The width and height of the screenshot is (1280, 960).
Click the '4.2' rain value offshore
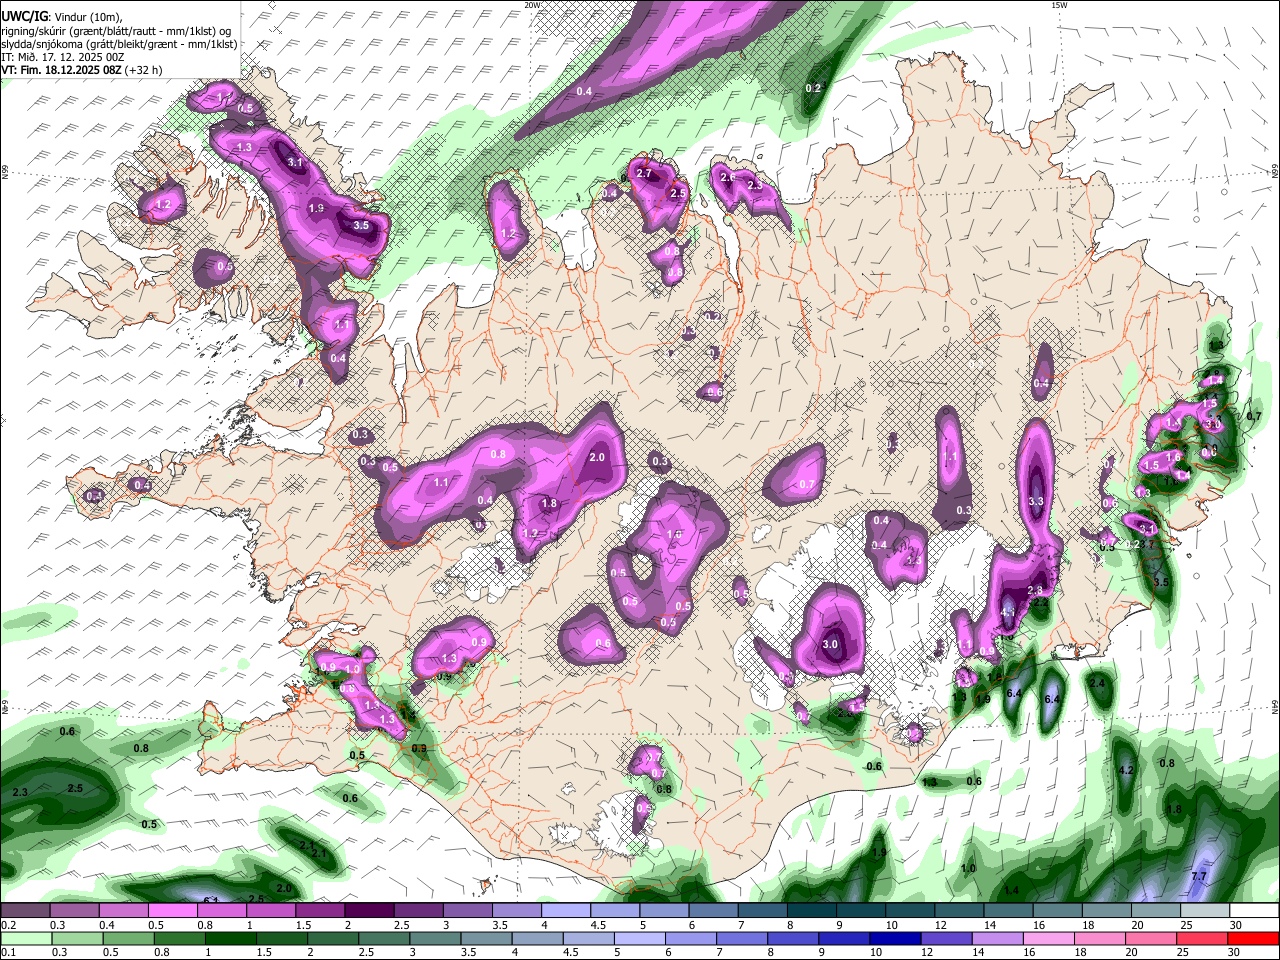[x=1126, y=771]
